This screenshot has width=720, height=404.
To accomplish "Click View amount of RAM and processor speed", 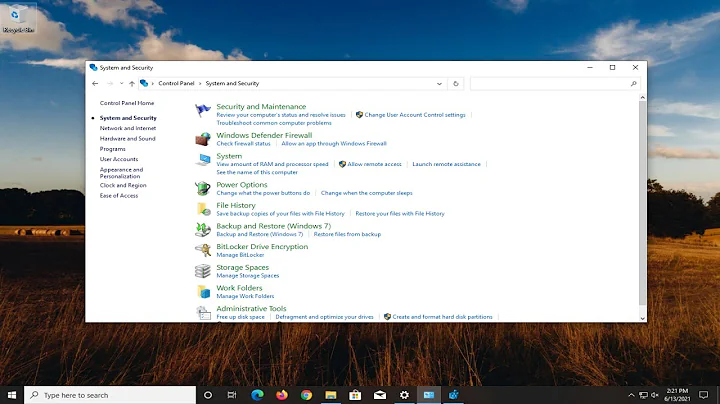I will [272, 164].
